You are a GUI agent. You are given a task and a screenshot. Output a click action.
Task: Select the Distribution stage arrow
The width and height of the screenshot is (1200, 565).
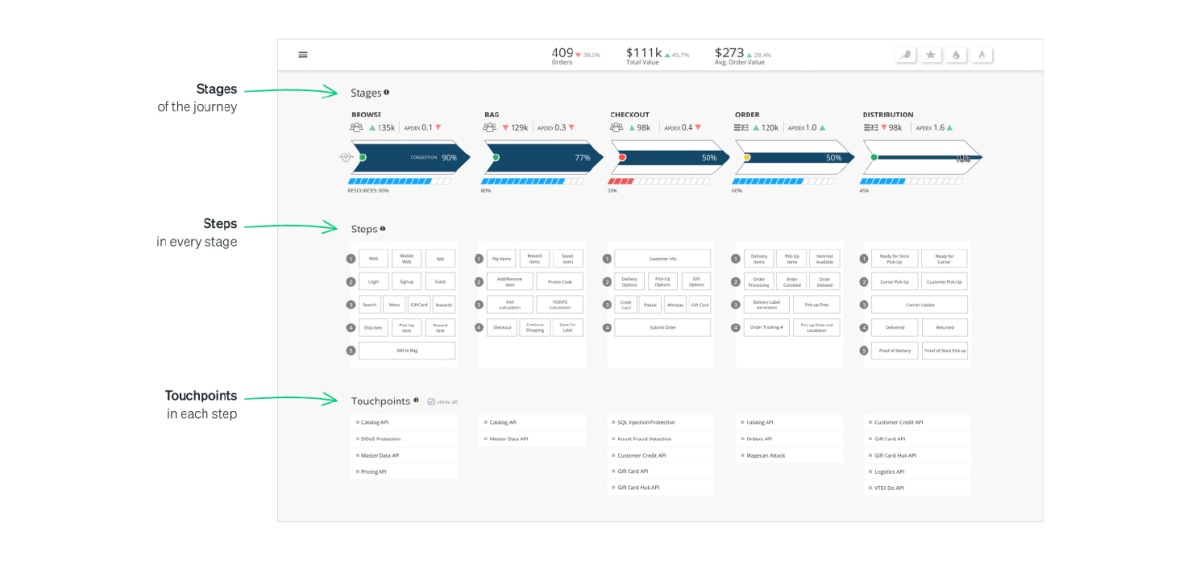(x=920, y=157)
